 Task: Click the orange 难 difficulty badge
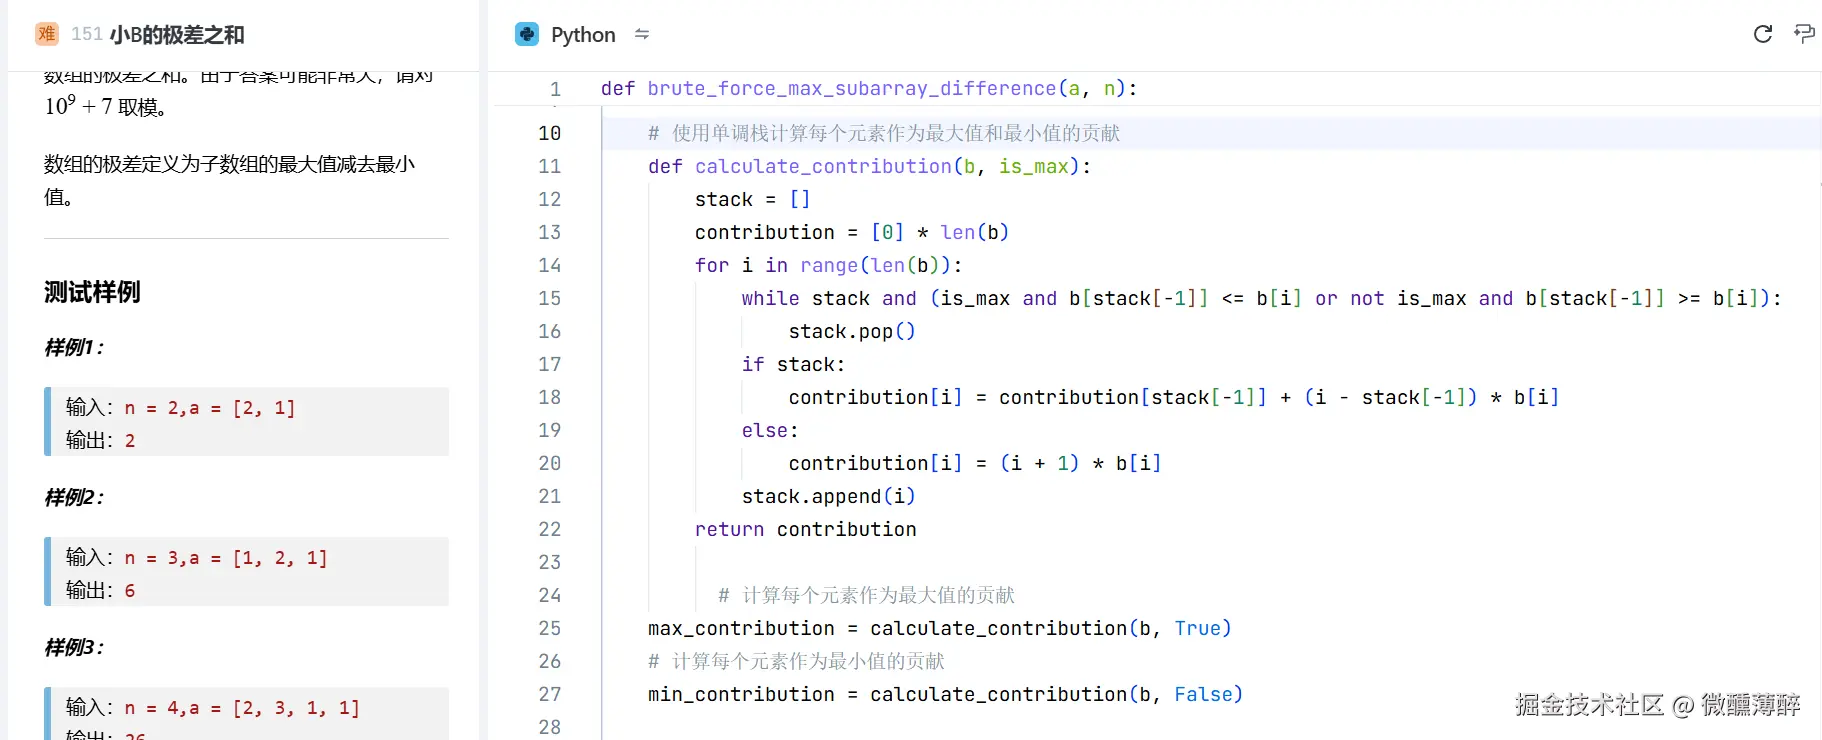point(46,34)
